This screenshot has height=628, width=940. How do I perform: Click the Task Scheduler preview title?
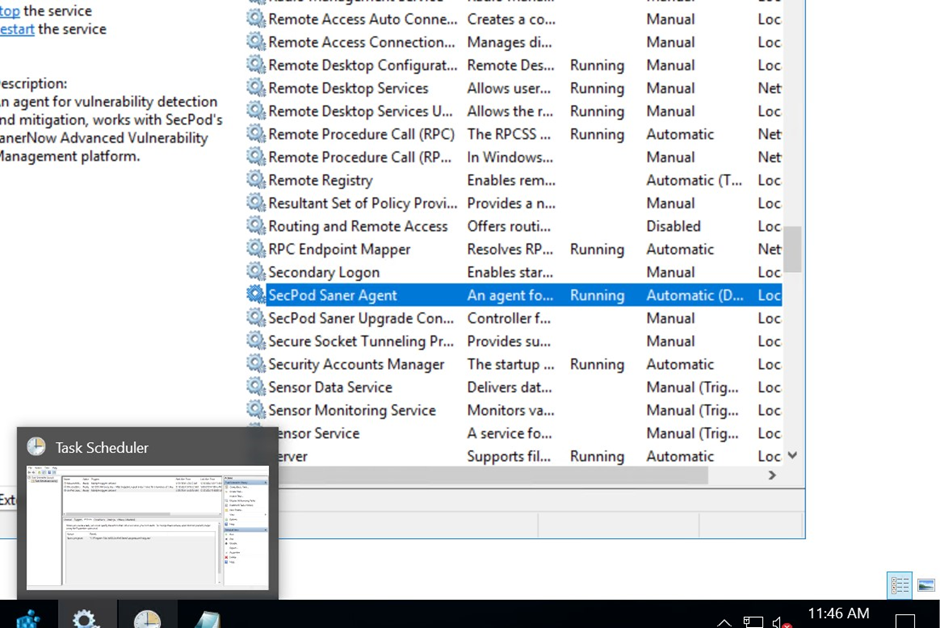(x=102, y=448)
